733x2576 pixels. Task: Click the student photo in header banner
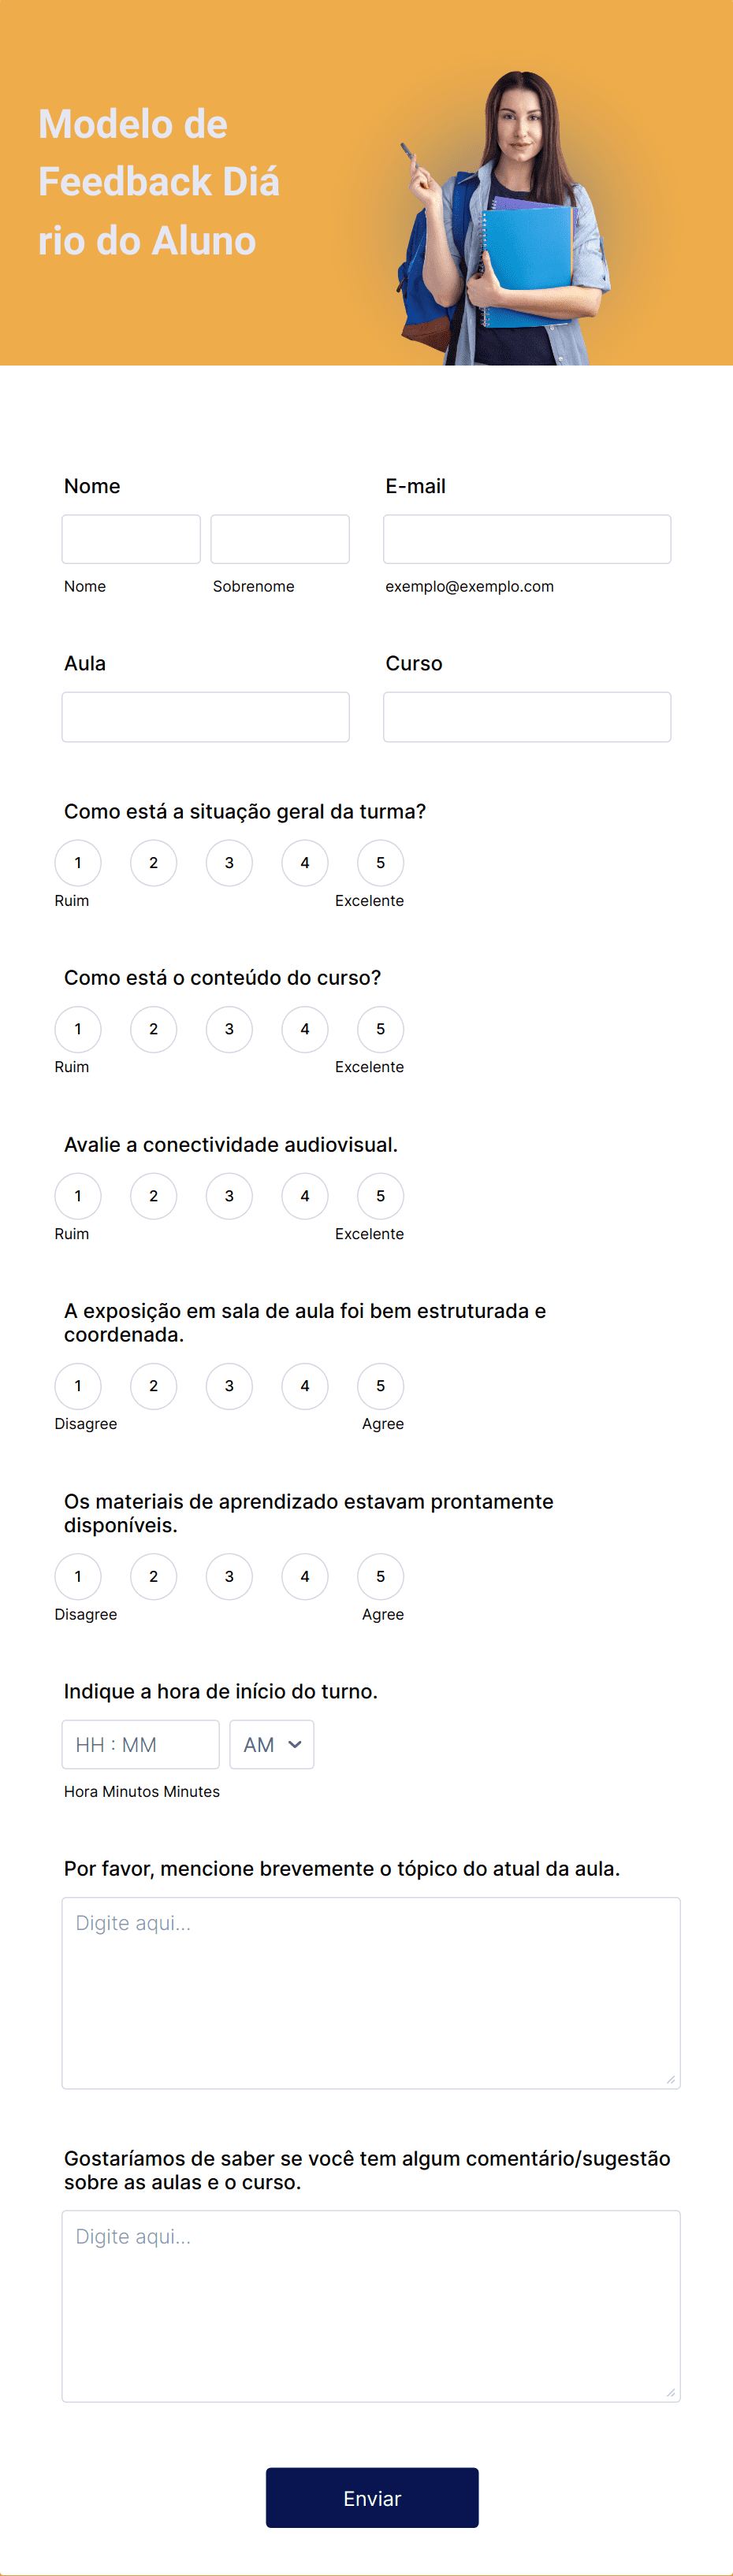pos(505,218)
